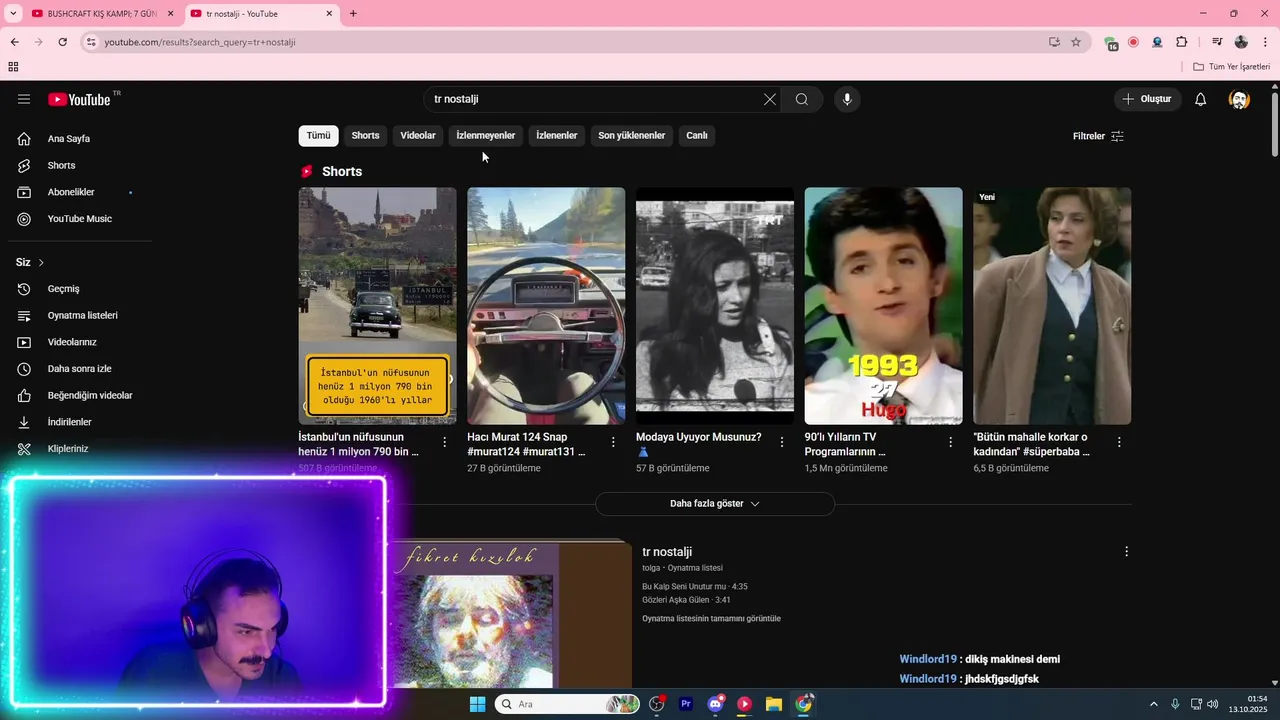Open options for Modaya Uyuyor Musunuz short
The image size is (1280, 720).
tap(782, 442)
